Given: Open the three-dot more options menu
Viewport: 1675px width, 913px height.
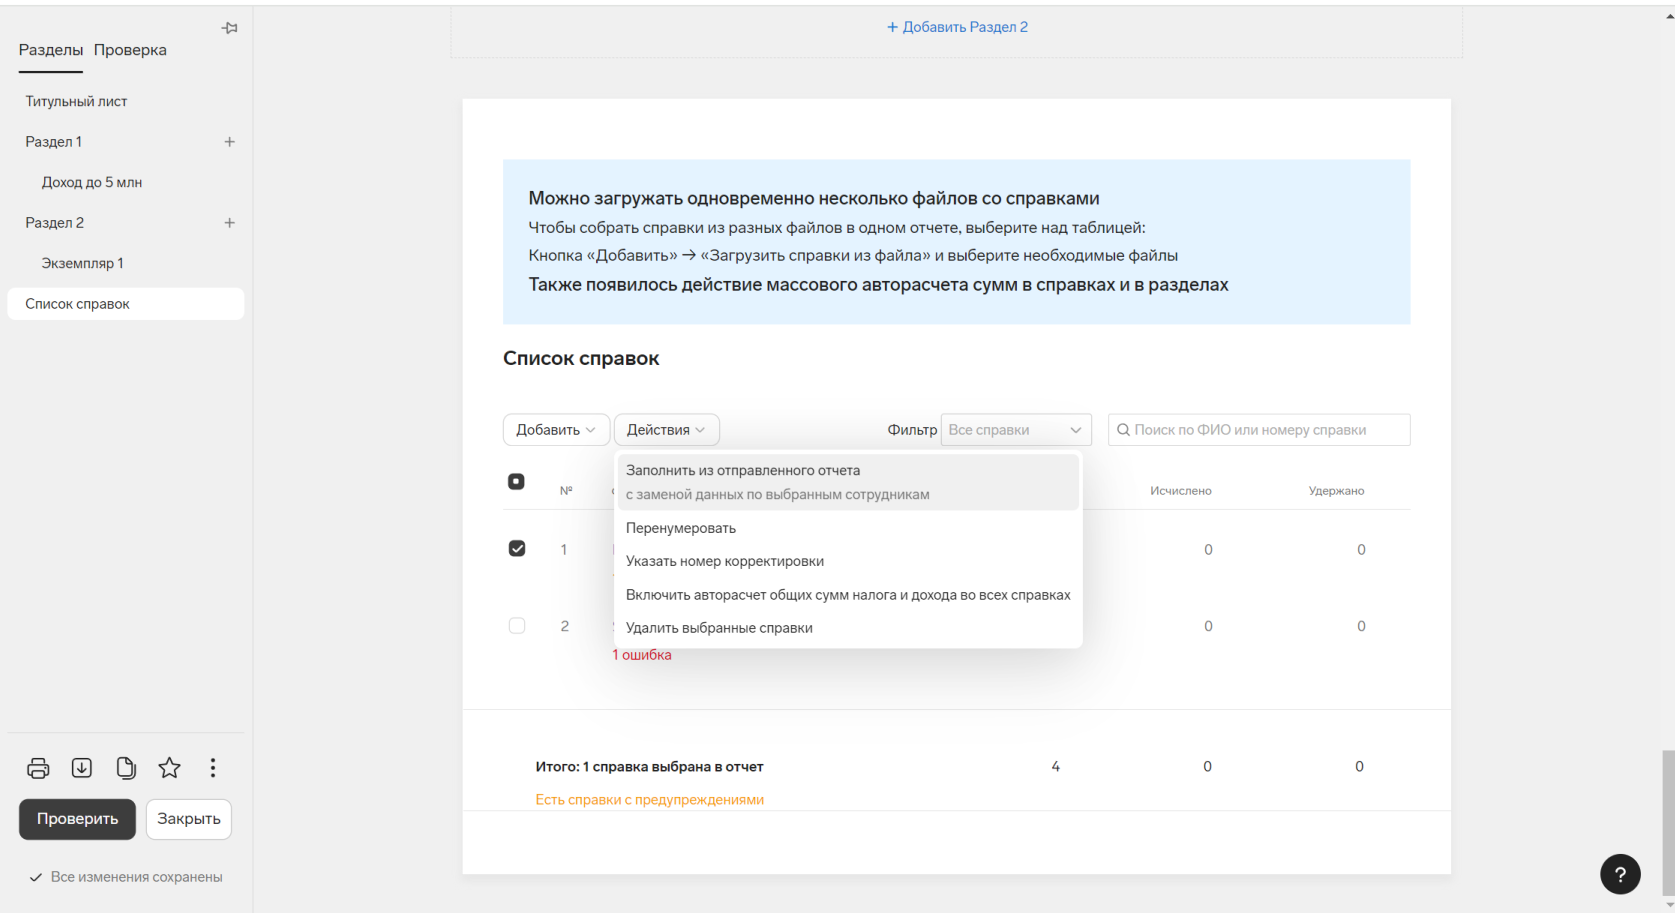Looking at the screenshot, I should pos(213,768).
